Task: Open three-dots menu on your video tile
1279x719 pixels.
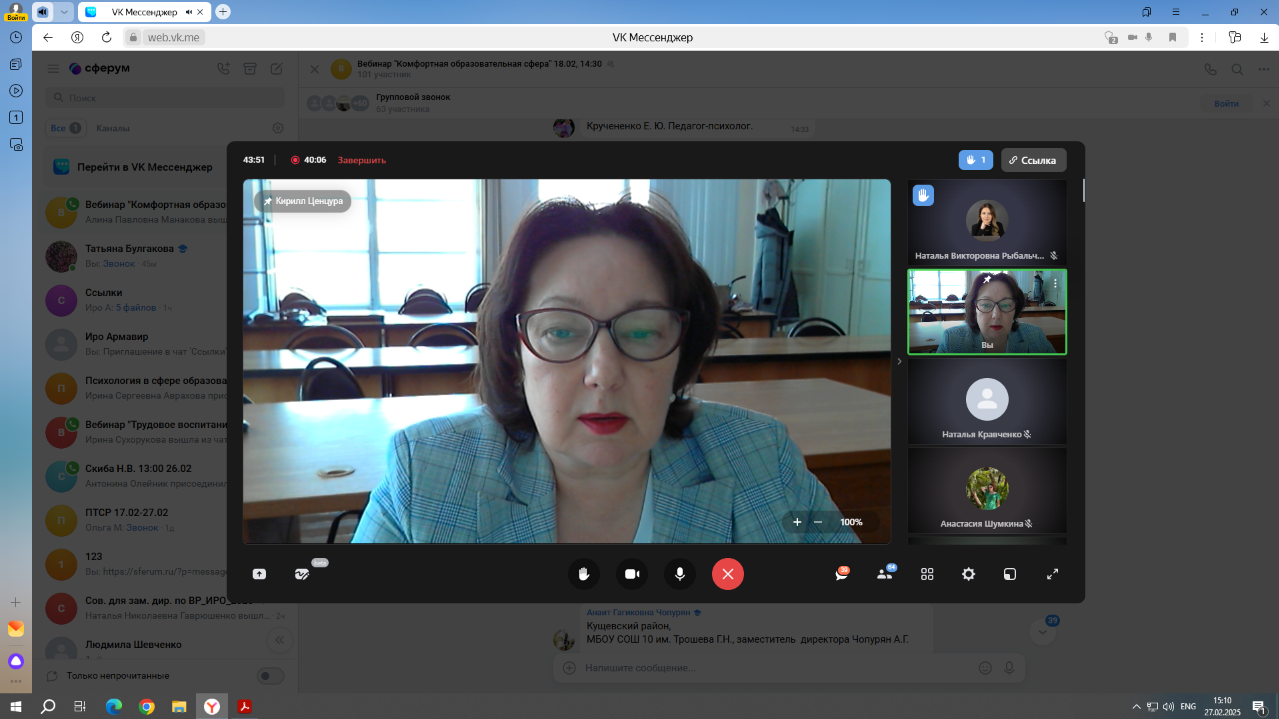Action: pos(1054,284)
